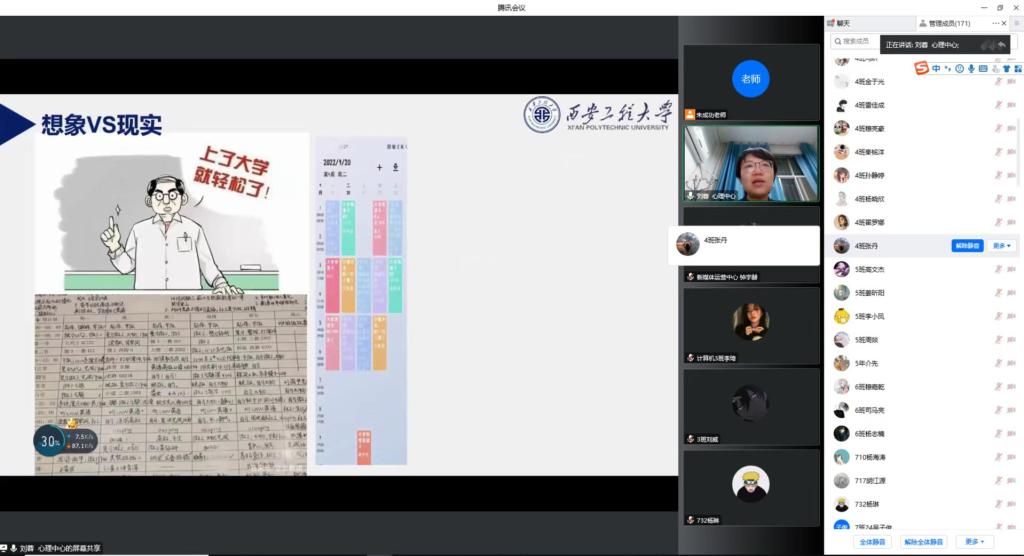Screen dimensions: 1024x556
Task: Close the member management panel
Action: point(1007,23)
